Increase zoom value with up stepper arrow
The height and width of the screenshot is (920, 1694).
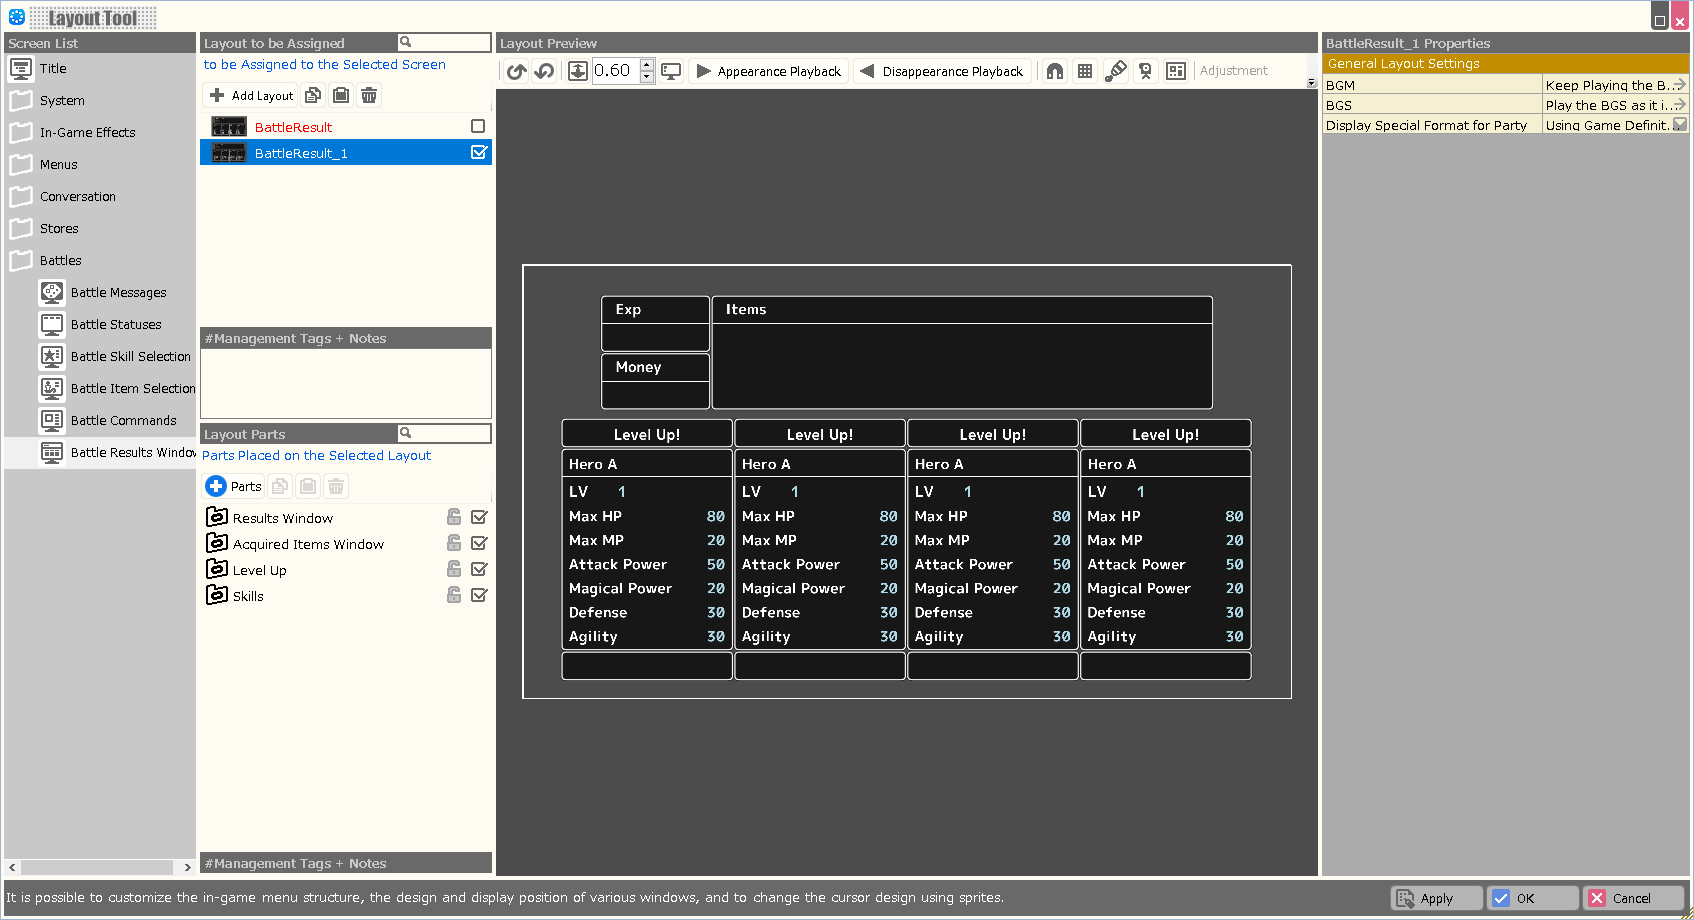[x=647, y=65]
